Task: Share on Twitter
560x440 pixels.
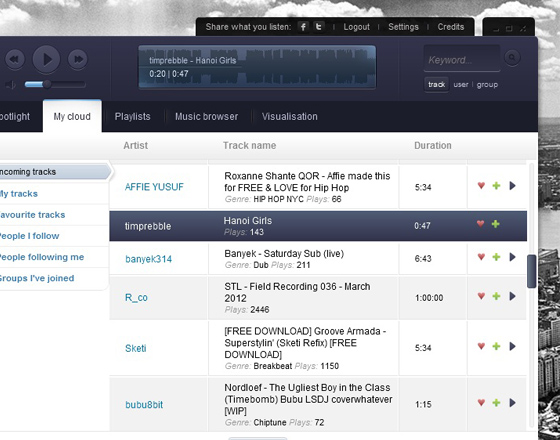Action: point(319,27)
